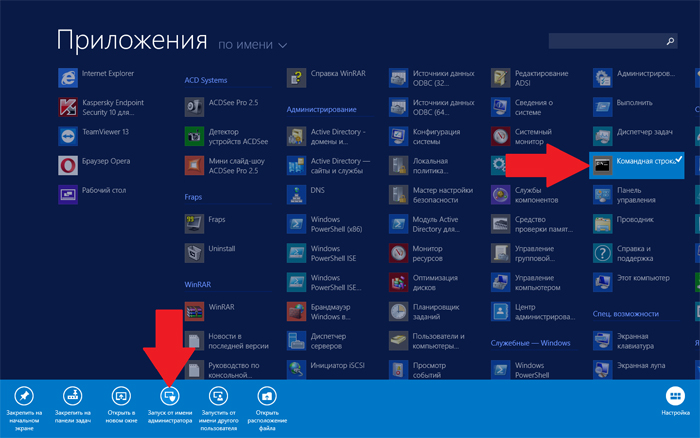The width and height of the screenshot is (700, 438).
Task: Click Запустить от имени другого пользователя
Action: [218, 409]
